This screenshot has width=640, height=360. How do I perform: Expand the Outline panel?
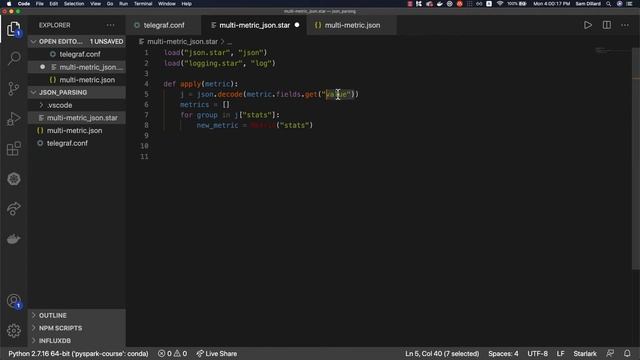tap(76, 316)
